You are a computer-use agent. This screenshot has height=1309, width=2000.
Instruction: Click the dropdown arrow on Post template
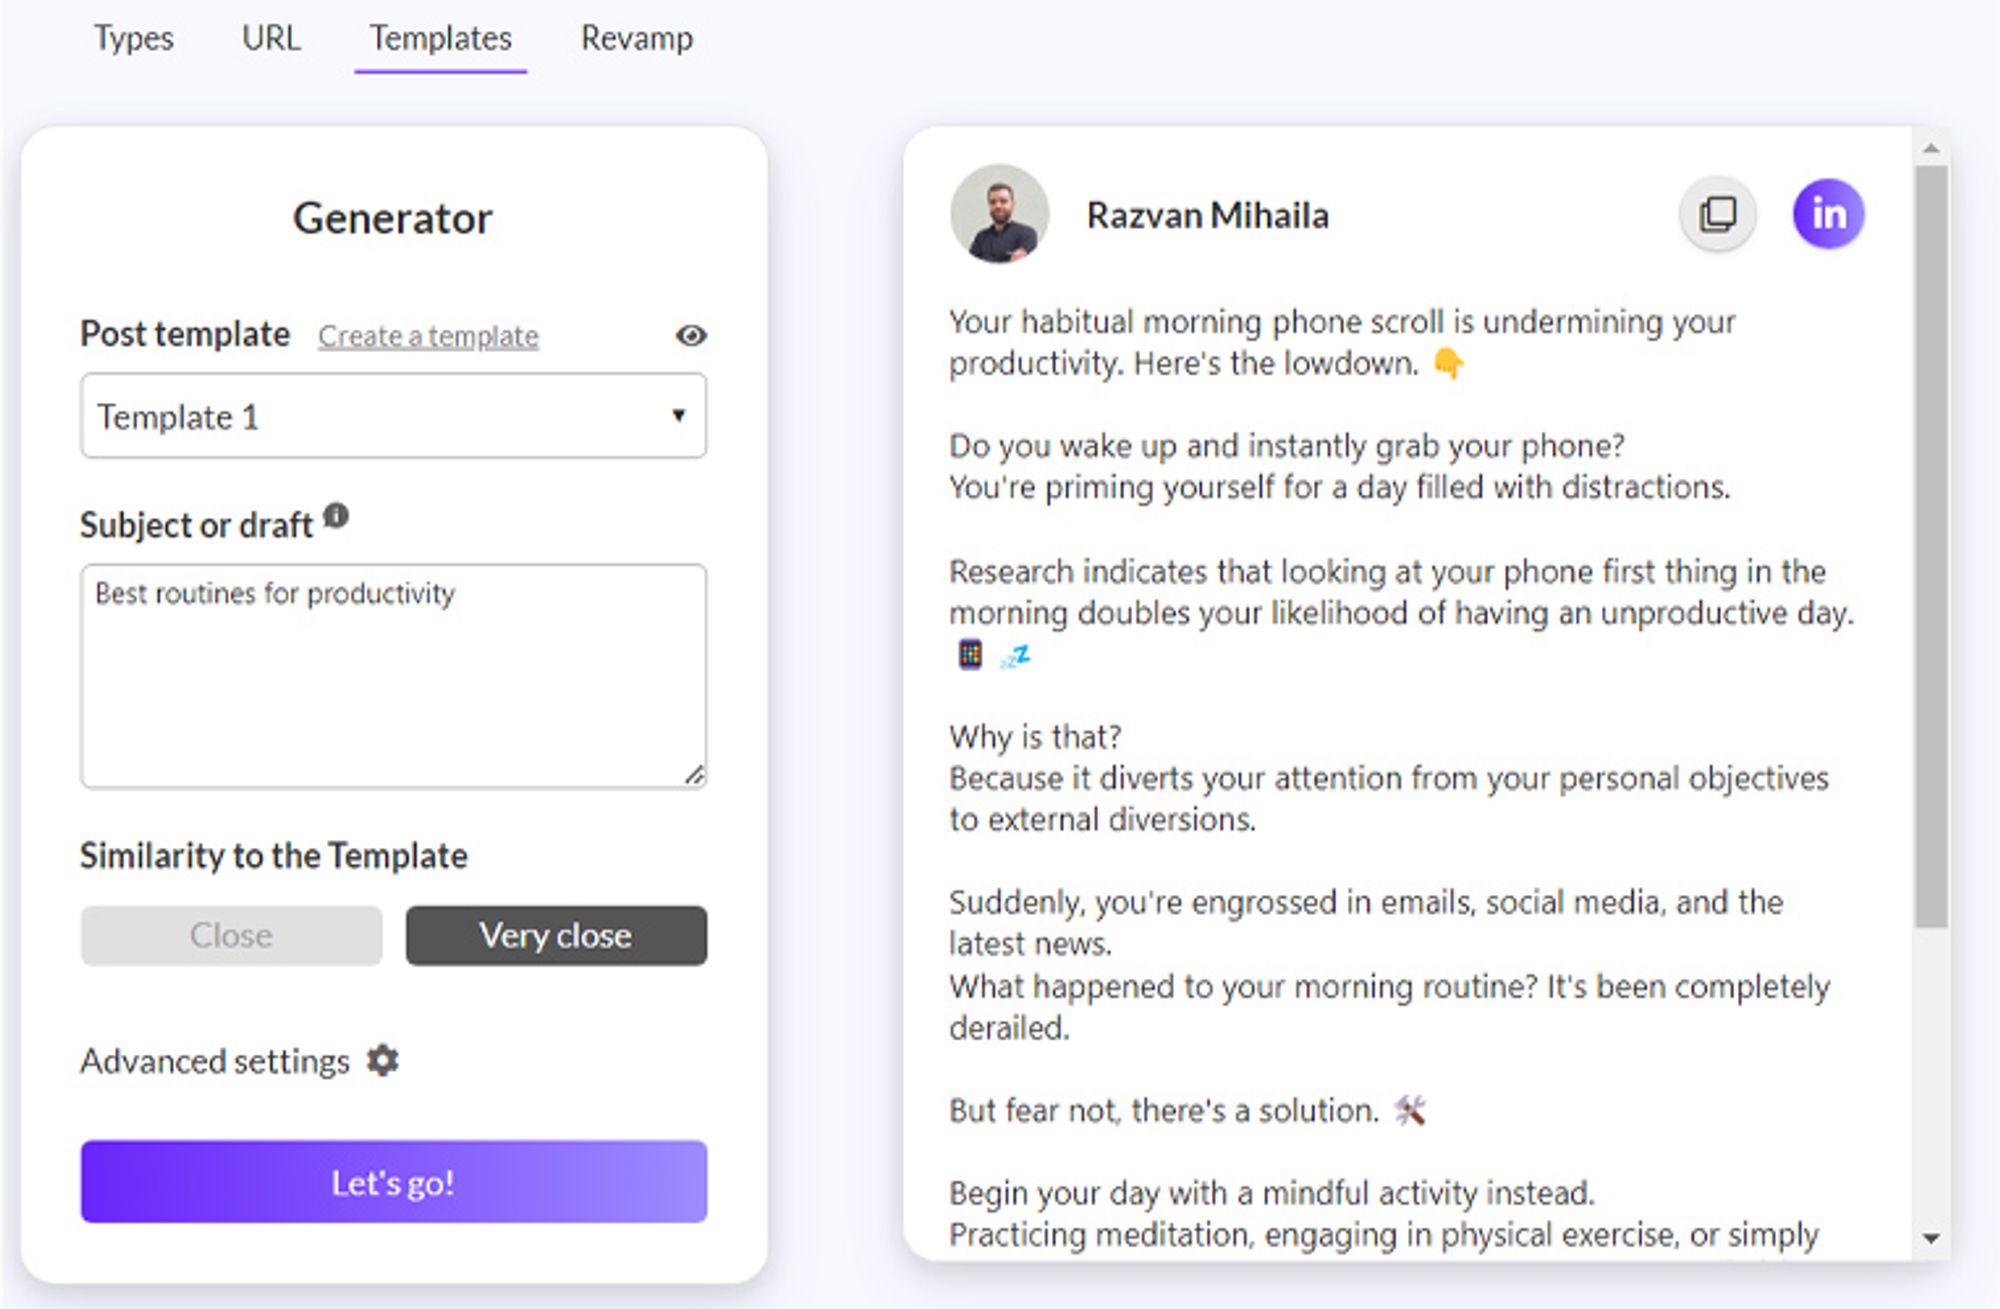point(678,416)
